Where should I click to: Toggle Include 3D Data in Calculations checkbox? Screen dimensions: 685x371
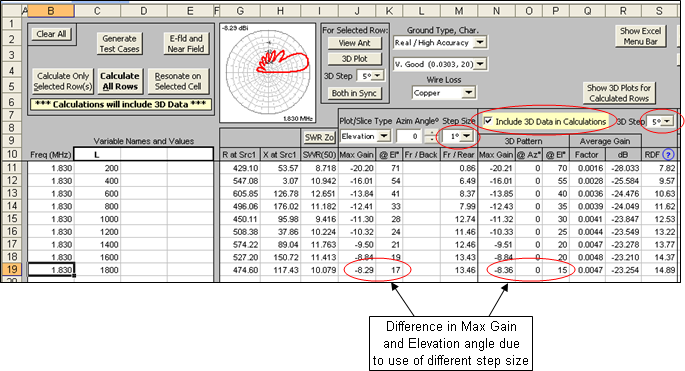[x=488, y=121]
